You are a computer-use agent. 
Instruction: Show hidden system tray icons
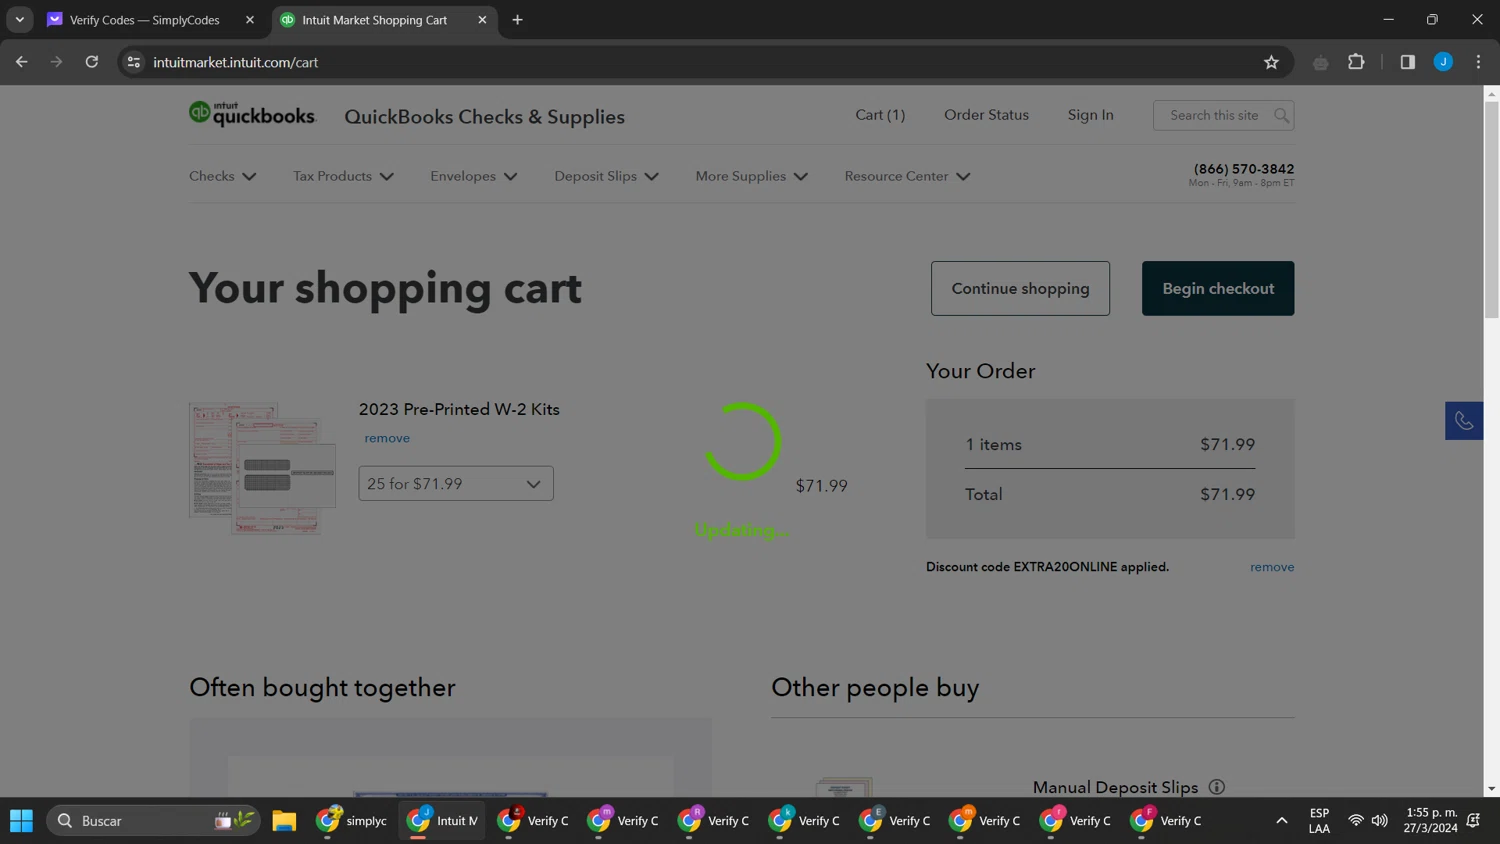1281,821
